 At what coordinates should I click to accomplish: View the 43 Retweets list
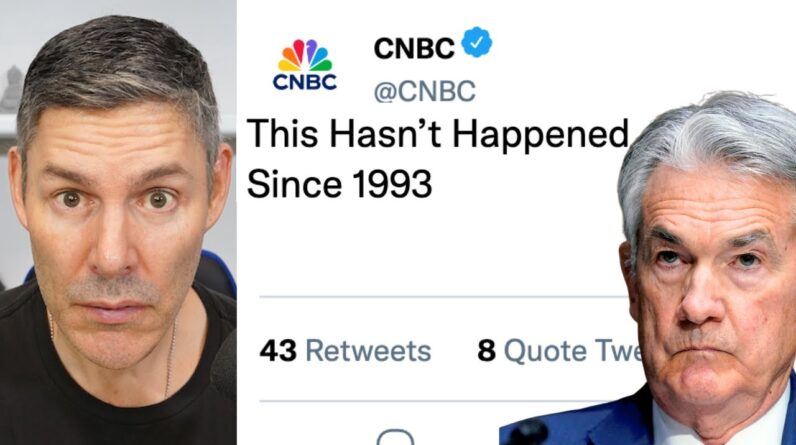tap(345, 351)
